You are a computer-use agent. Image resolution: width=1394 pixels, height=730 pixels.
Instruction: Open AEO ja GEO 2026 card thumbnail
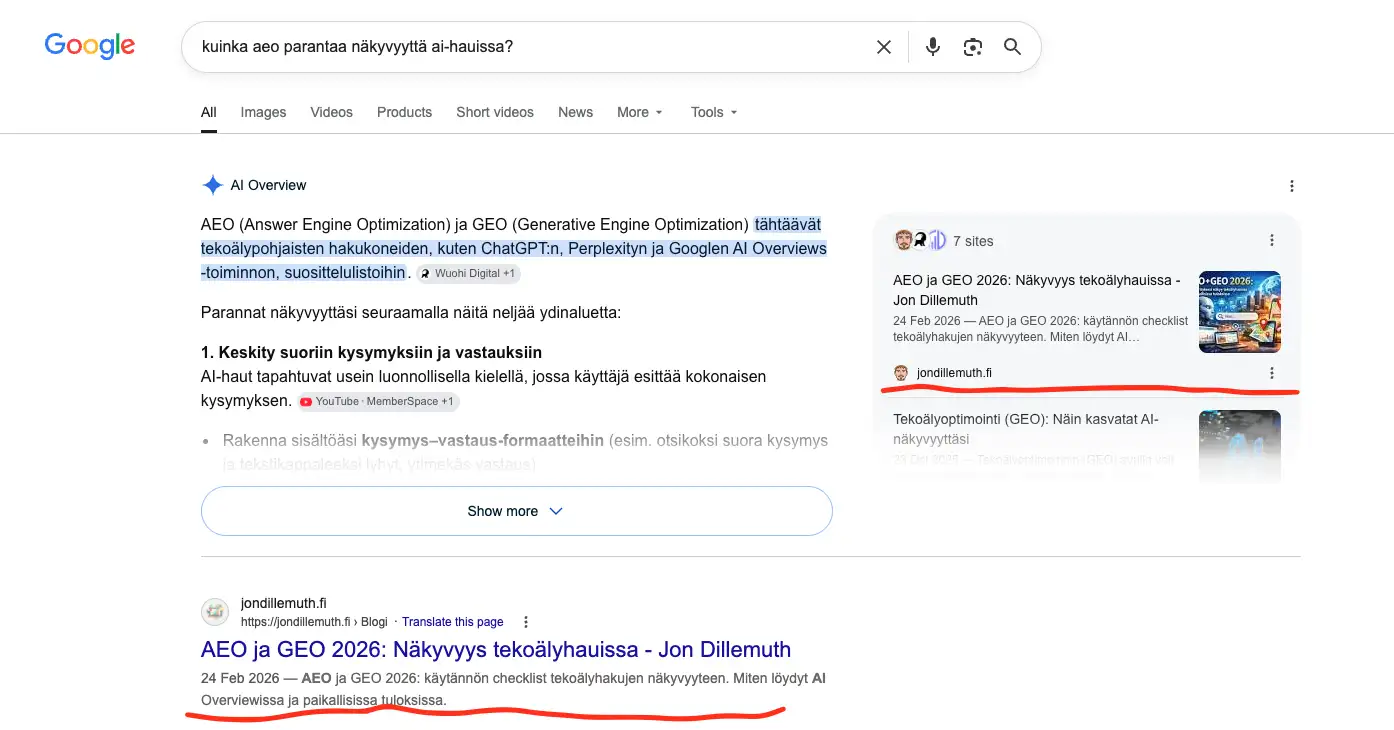[1240, 311]
